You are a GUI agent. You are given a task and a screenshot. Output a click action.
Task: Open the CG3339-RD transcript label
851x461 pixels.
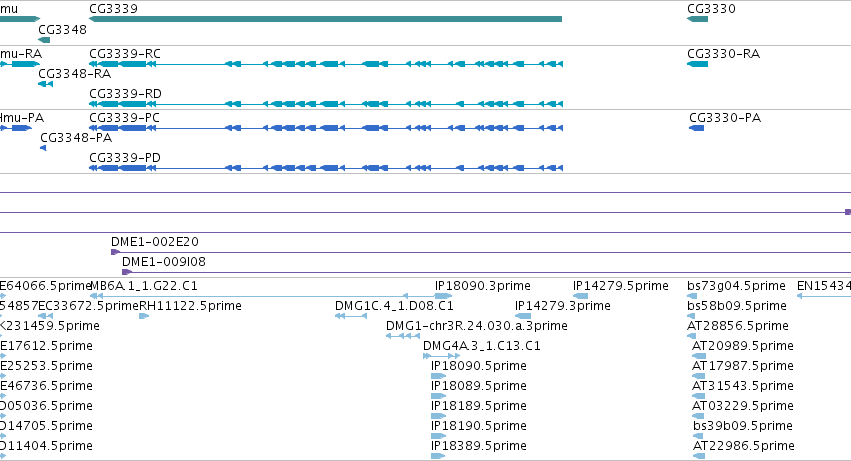125,94
